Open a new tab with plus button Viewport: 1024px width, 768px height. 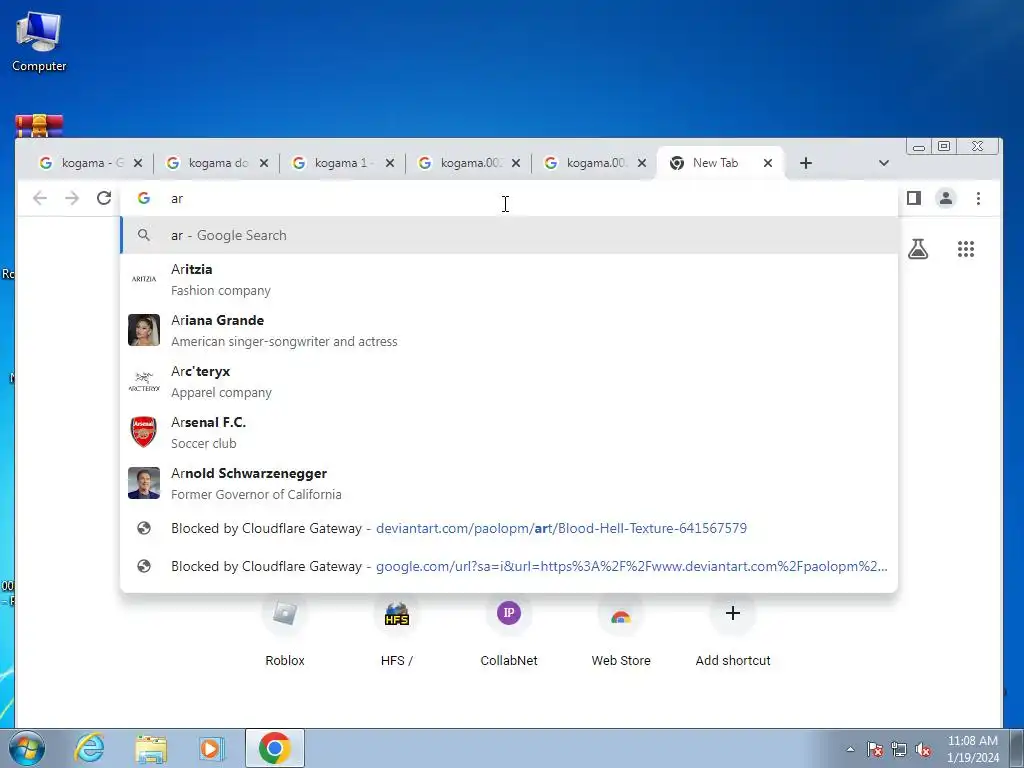pos(806,163)
